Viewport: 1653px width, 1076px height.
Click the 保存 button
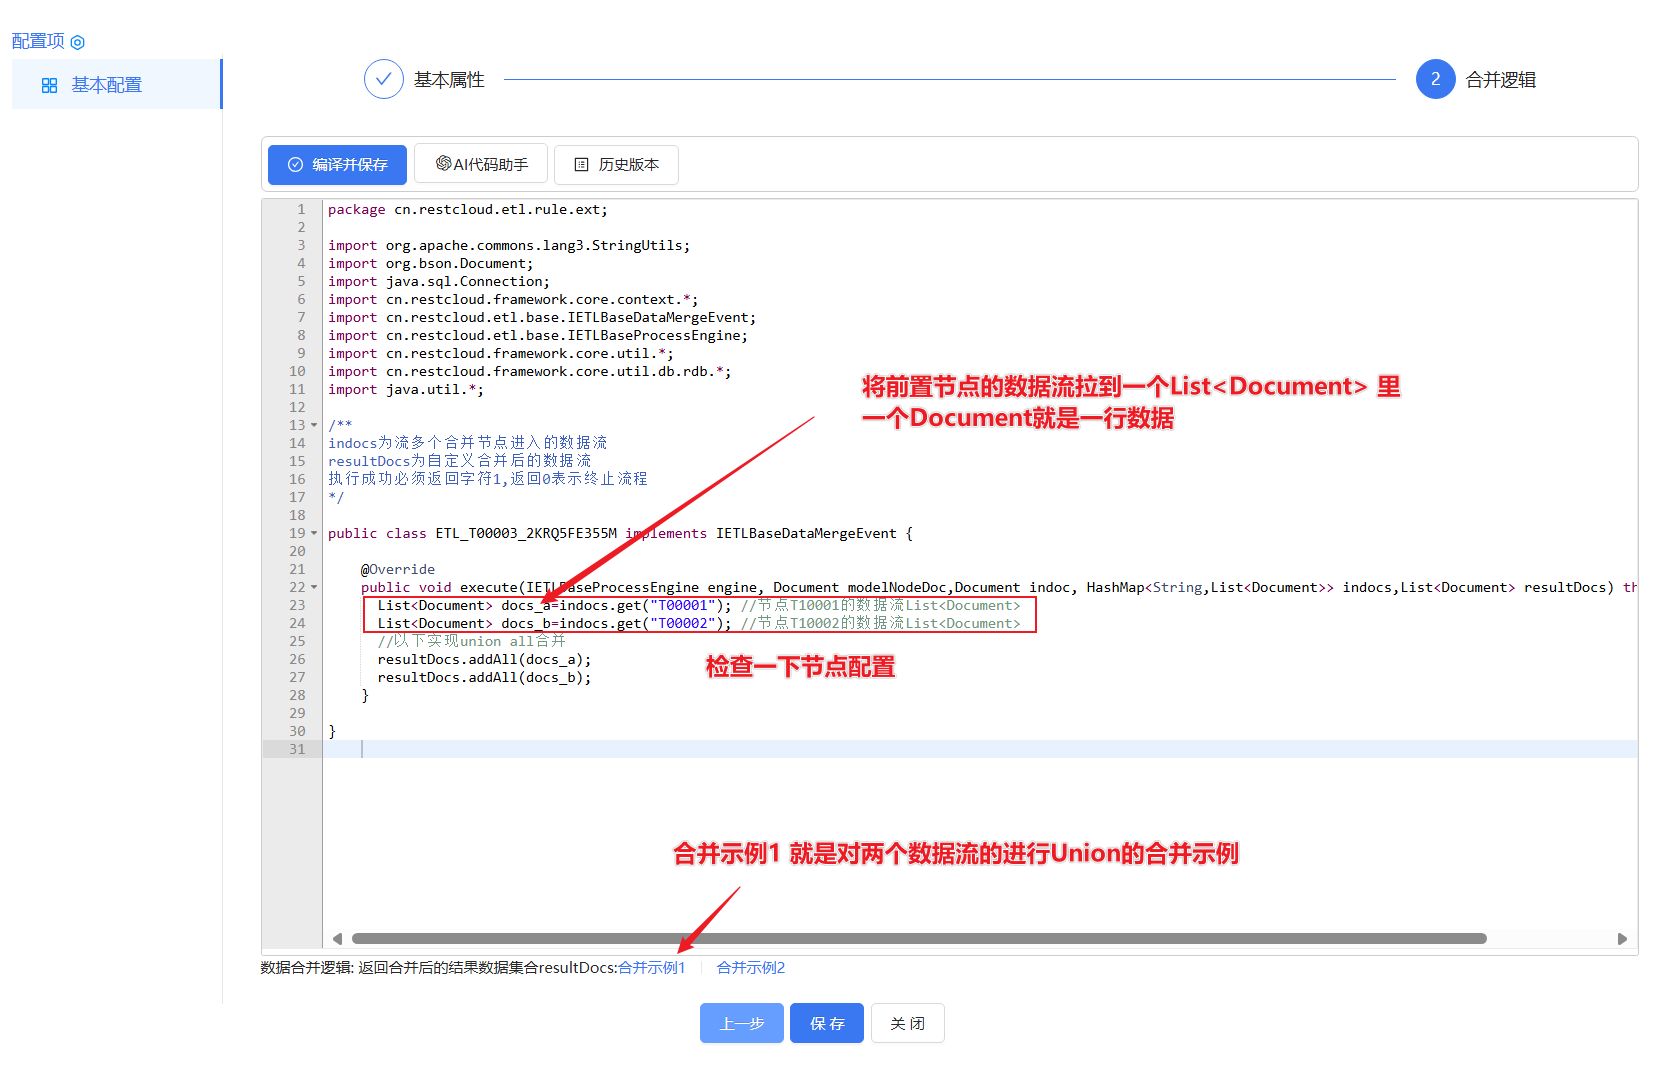click(827, 1023)
